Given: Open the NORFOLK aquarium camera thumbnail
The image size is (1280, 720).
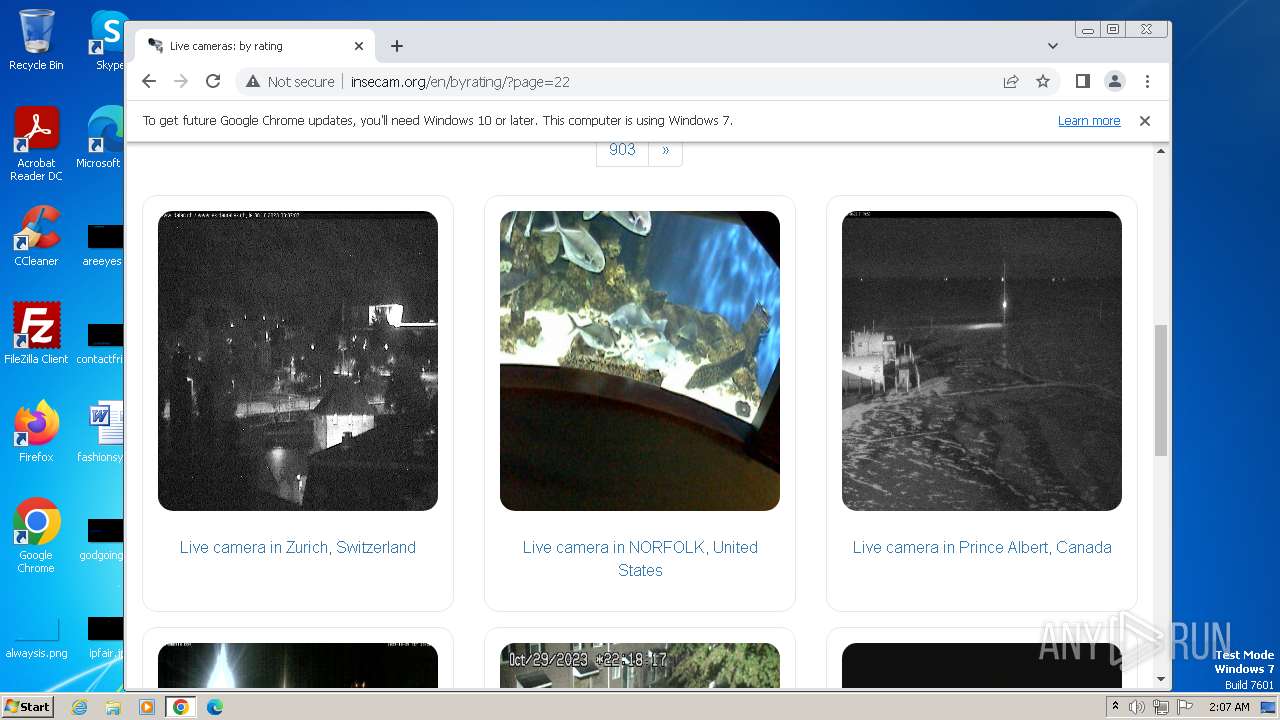Looking at the screenshot, I should [640, 361].
